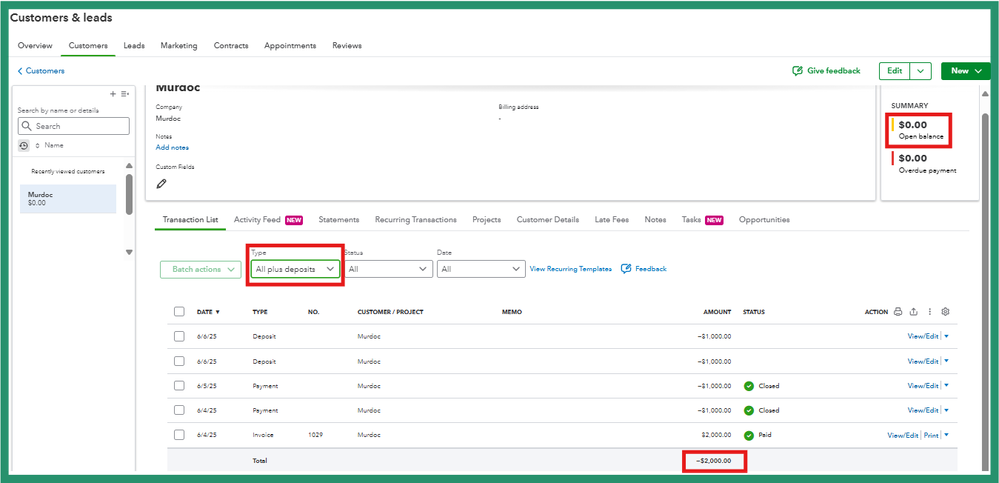Click the Add notes link

172,148
